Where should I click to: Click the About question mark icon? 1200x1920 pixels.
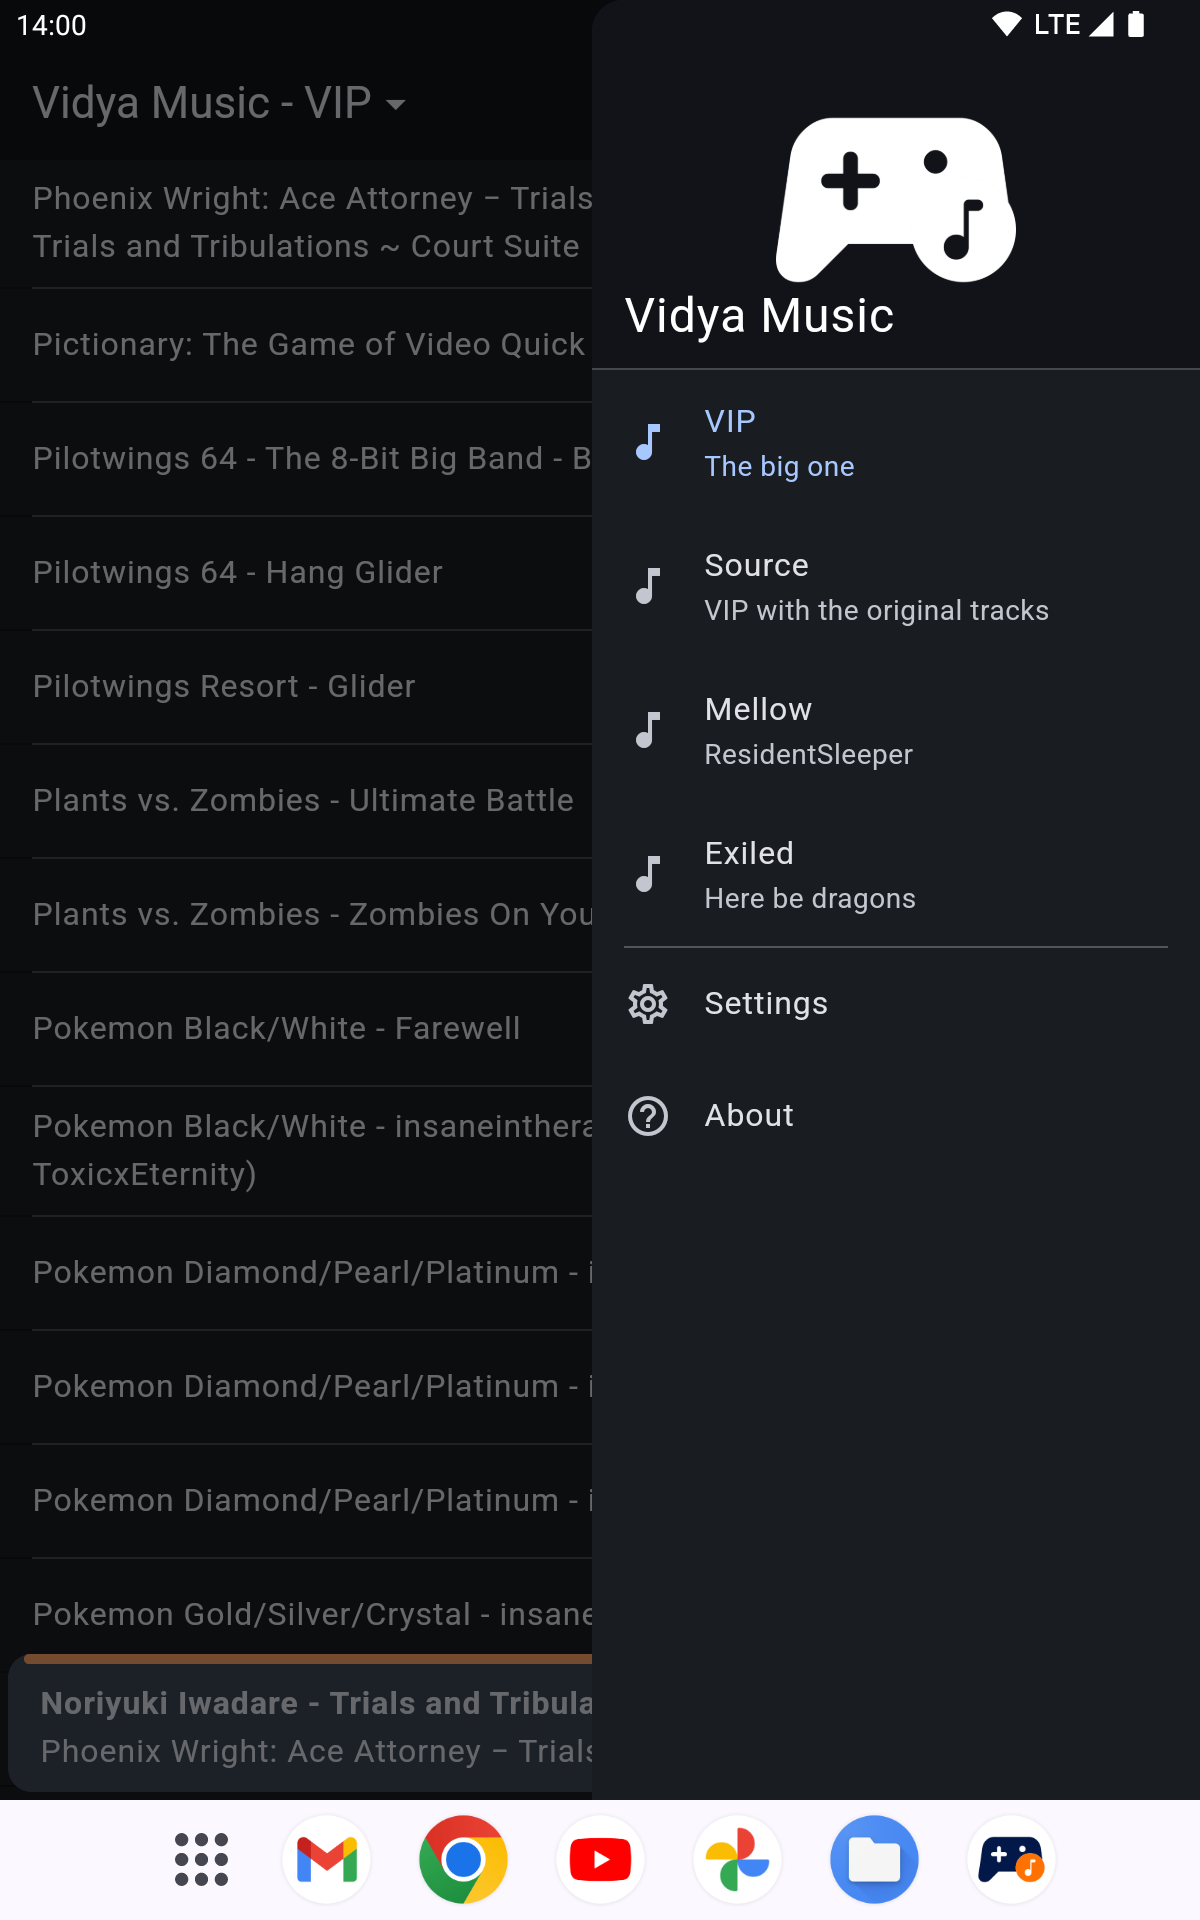[x=648, y=1116]
